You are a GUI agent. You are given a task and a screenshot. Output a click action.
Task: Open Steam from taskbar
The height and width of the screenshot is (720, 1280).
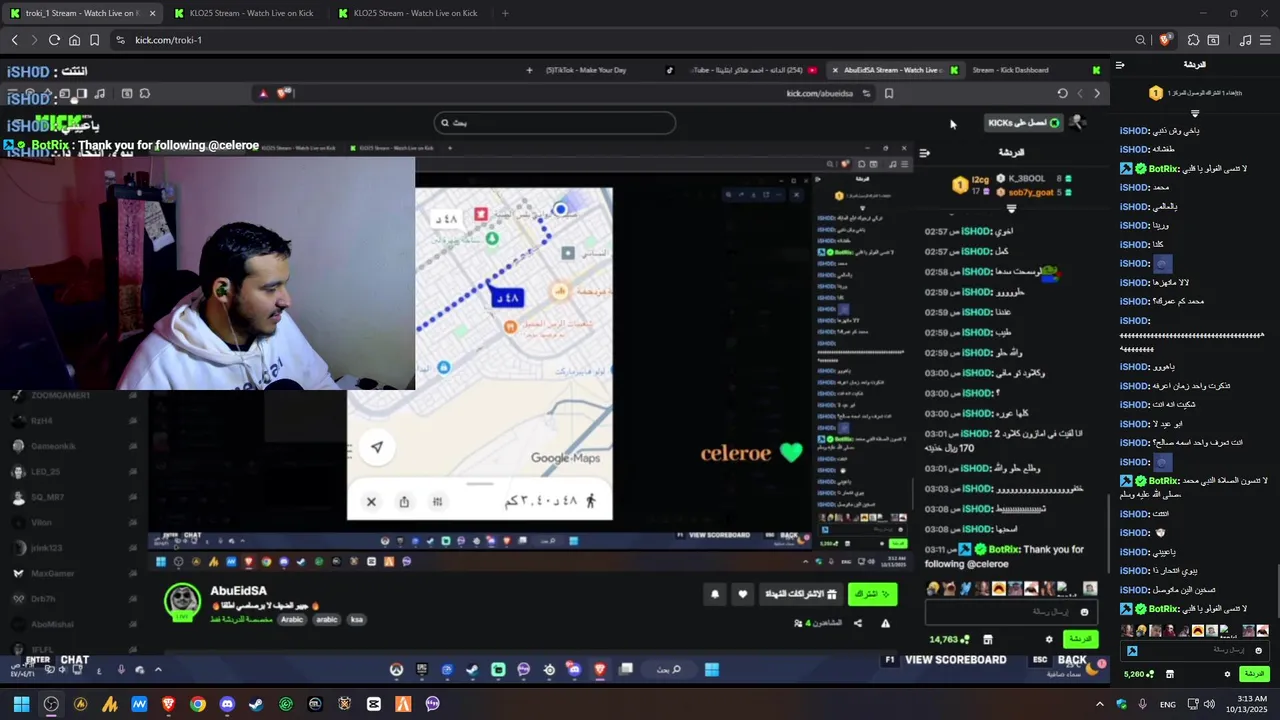[256, 704]
